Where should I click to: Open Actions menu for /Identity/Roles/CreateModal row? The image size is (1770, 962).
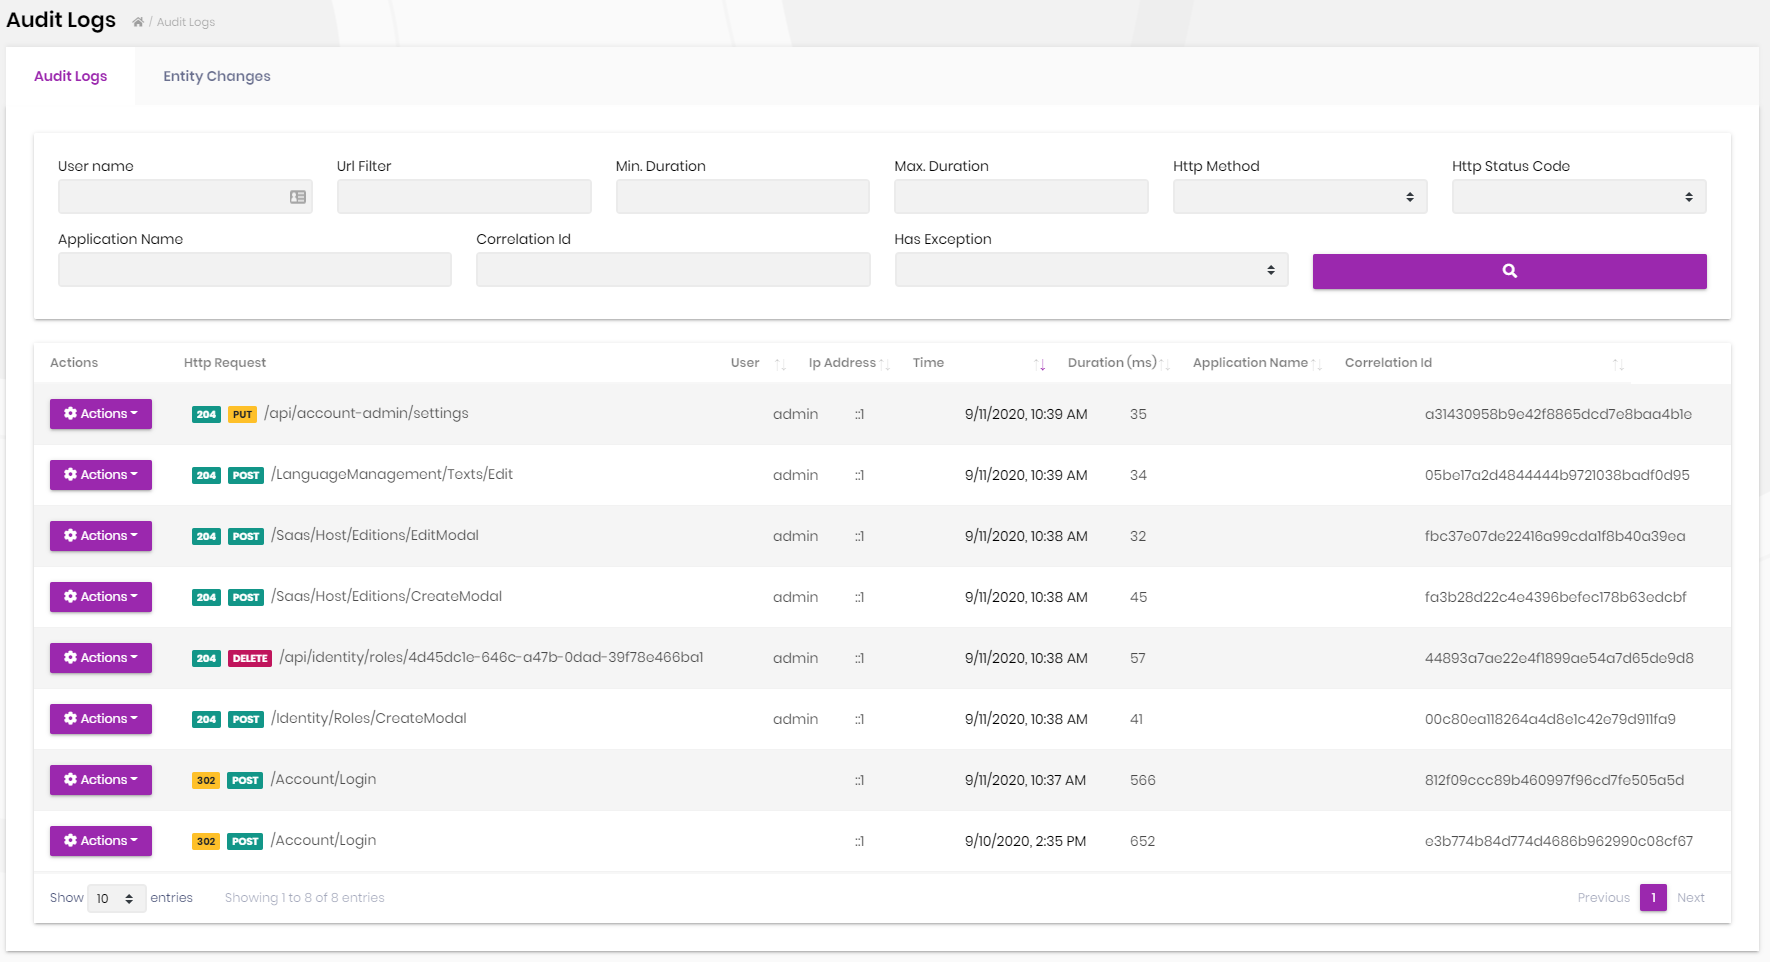point(101,719)
